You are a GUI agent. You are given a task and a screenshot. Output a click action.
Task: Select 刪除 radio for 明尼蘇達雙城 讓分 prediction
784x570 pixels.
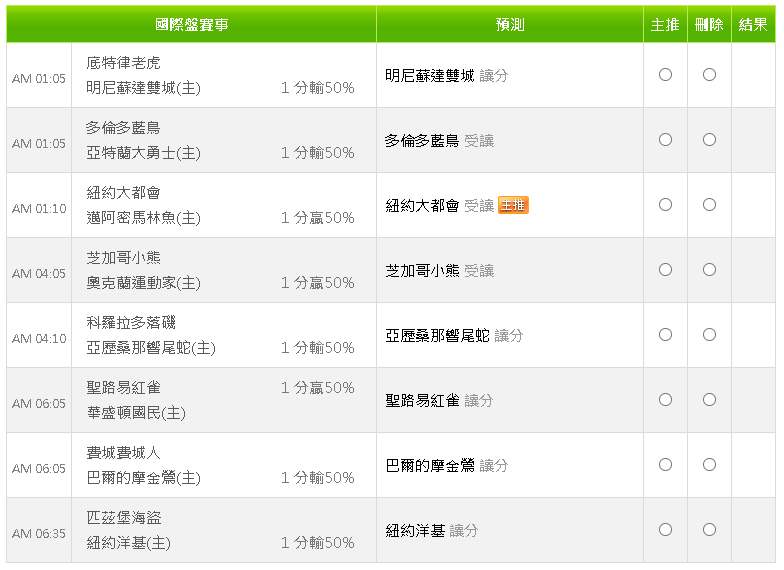(709, 75)
